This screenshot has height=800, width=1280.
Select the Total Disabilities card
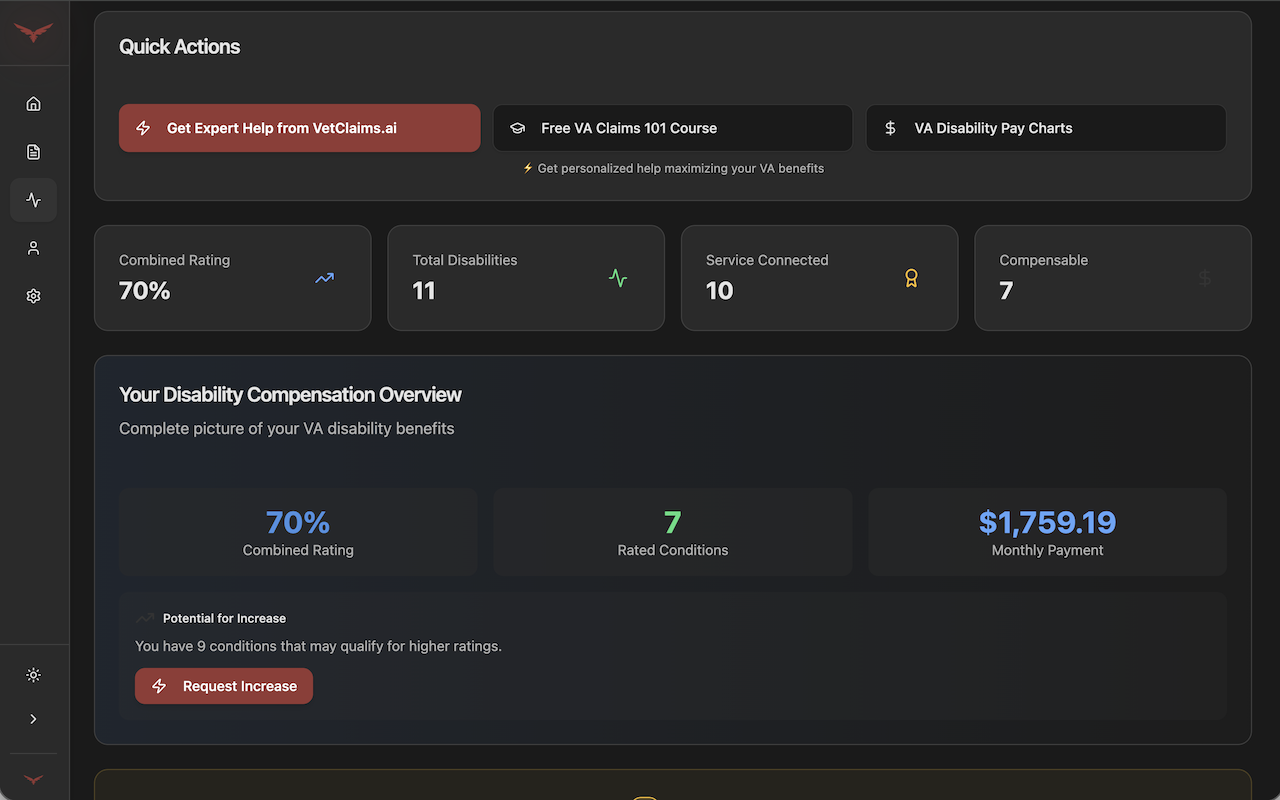[525, 278]
